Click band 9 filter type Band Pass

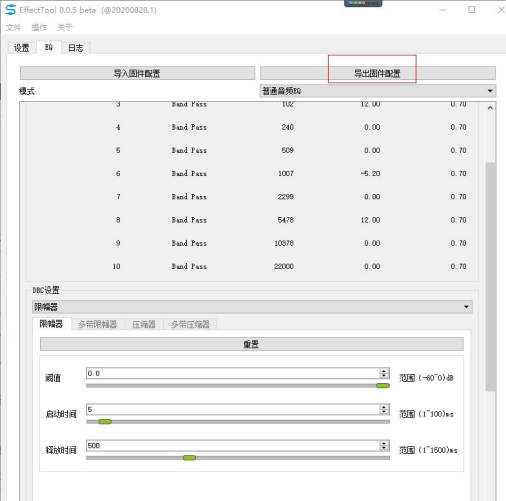[x=189, y=243]
